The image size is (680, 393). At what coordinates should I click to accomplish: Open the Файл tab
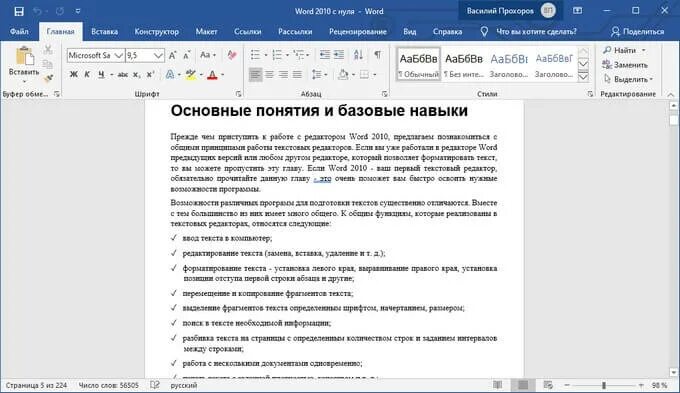pyautogui.click(x=19, y=32)
